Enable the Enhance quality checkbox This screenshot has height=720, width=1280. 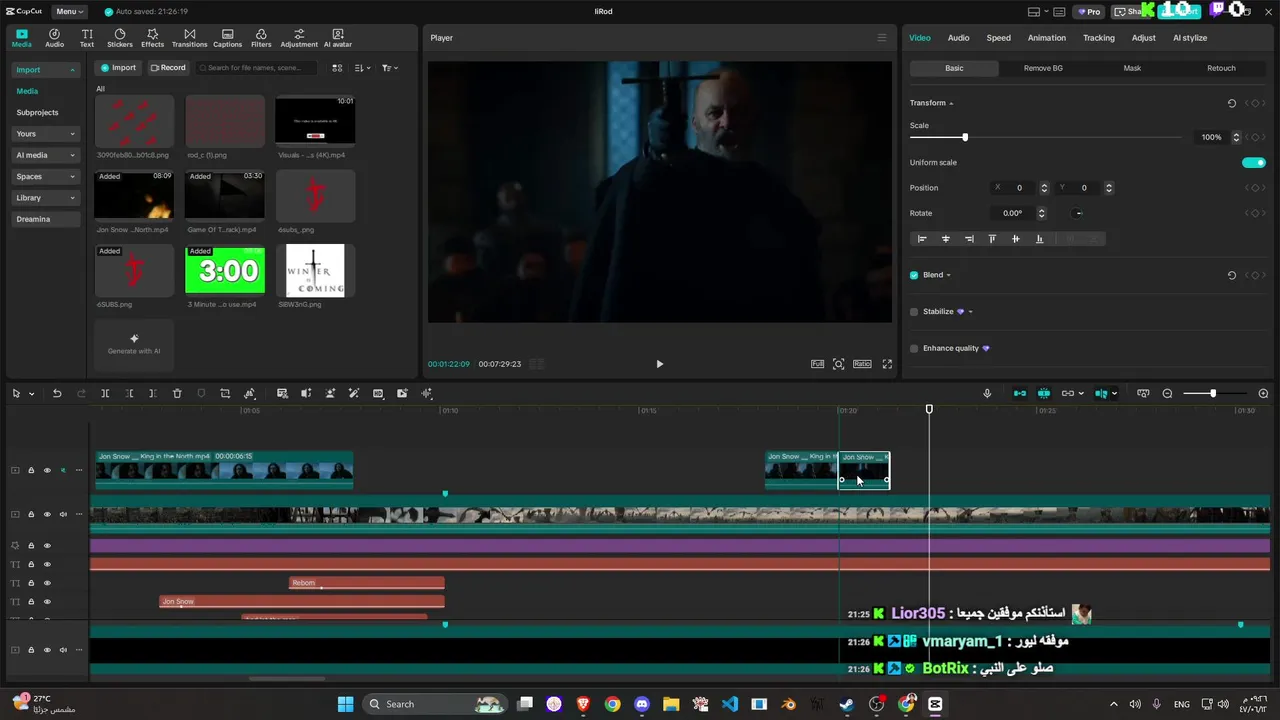(x=914, y=348)
